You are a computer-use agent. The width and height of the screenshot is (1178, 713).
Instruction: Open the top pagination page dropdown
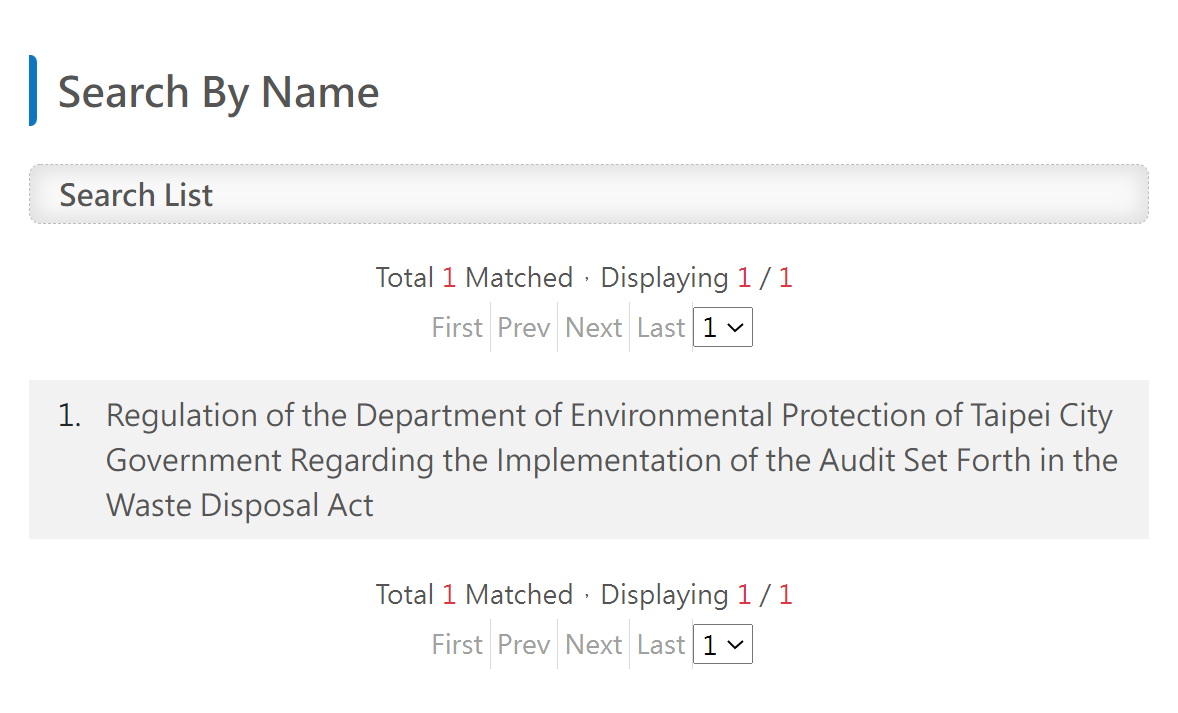[x=722, y=327]
